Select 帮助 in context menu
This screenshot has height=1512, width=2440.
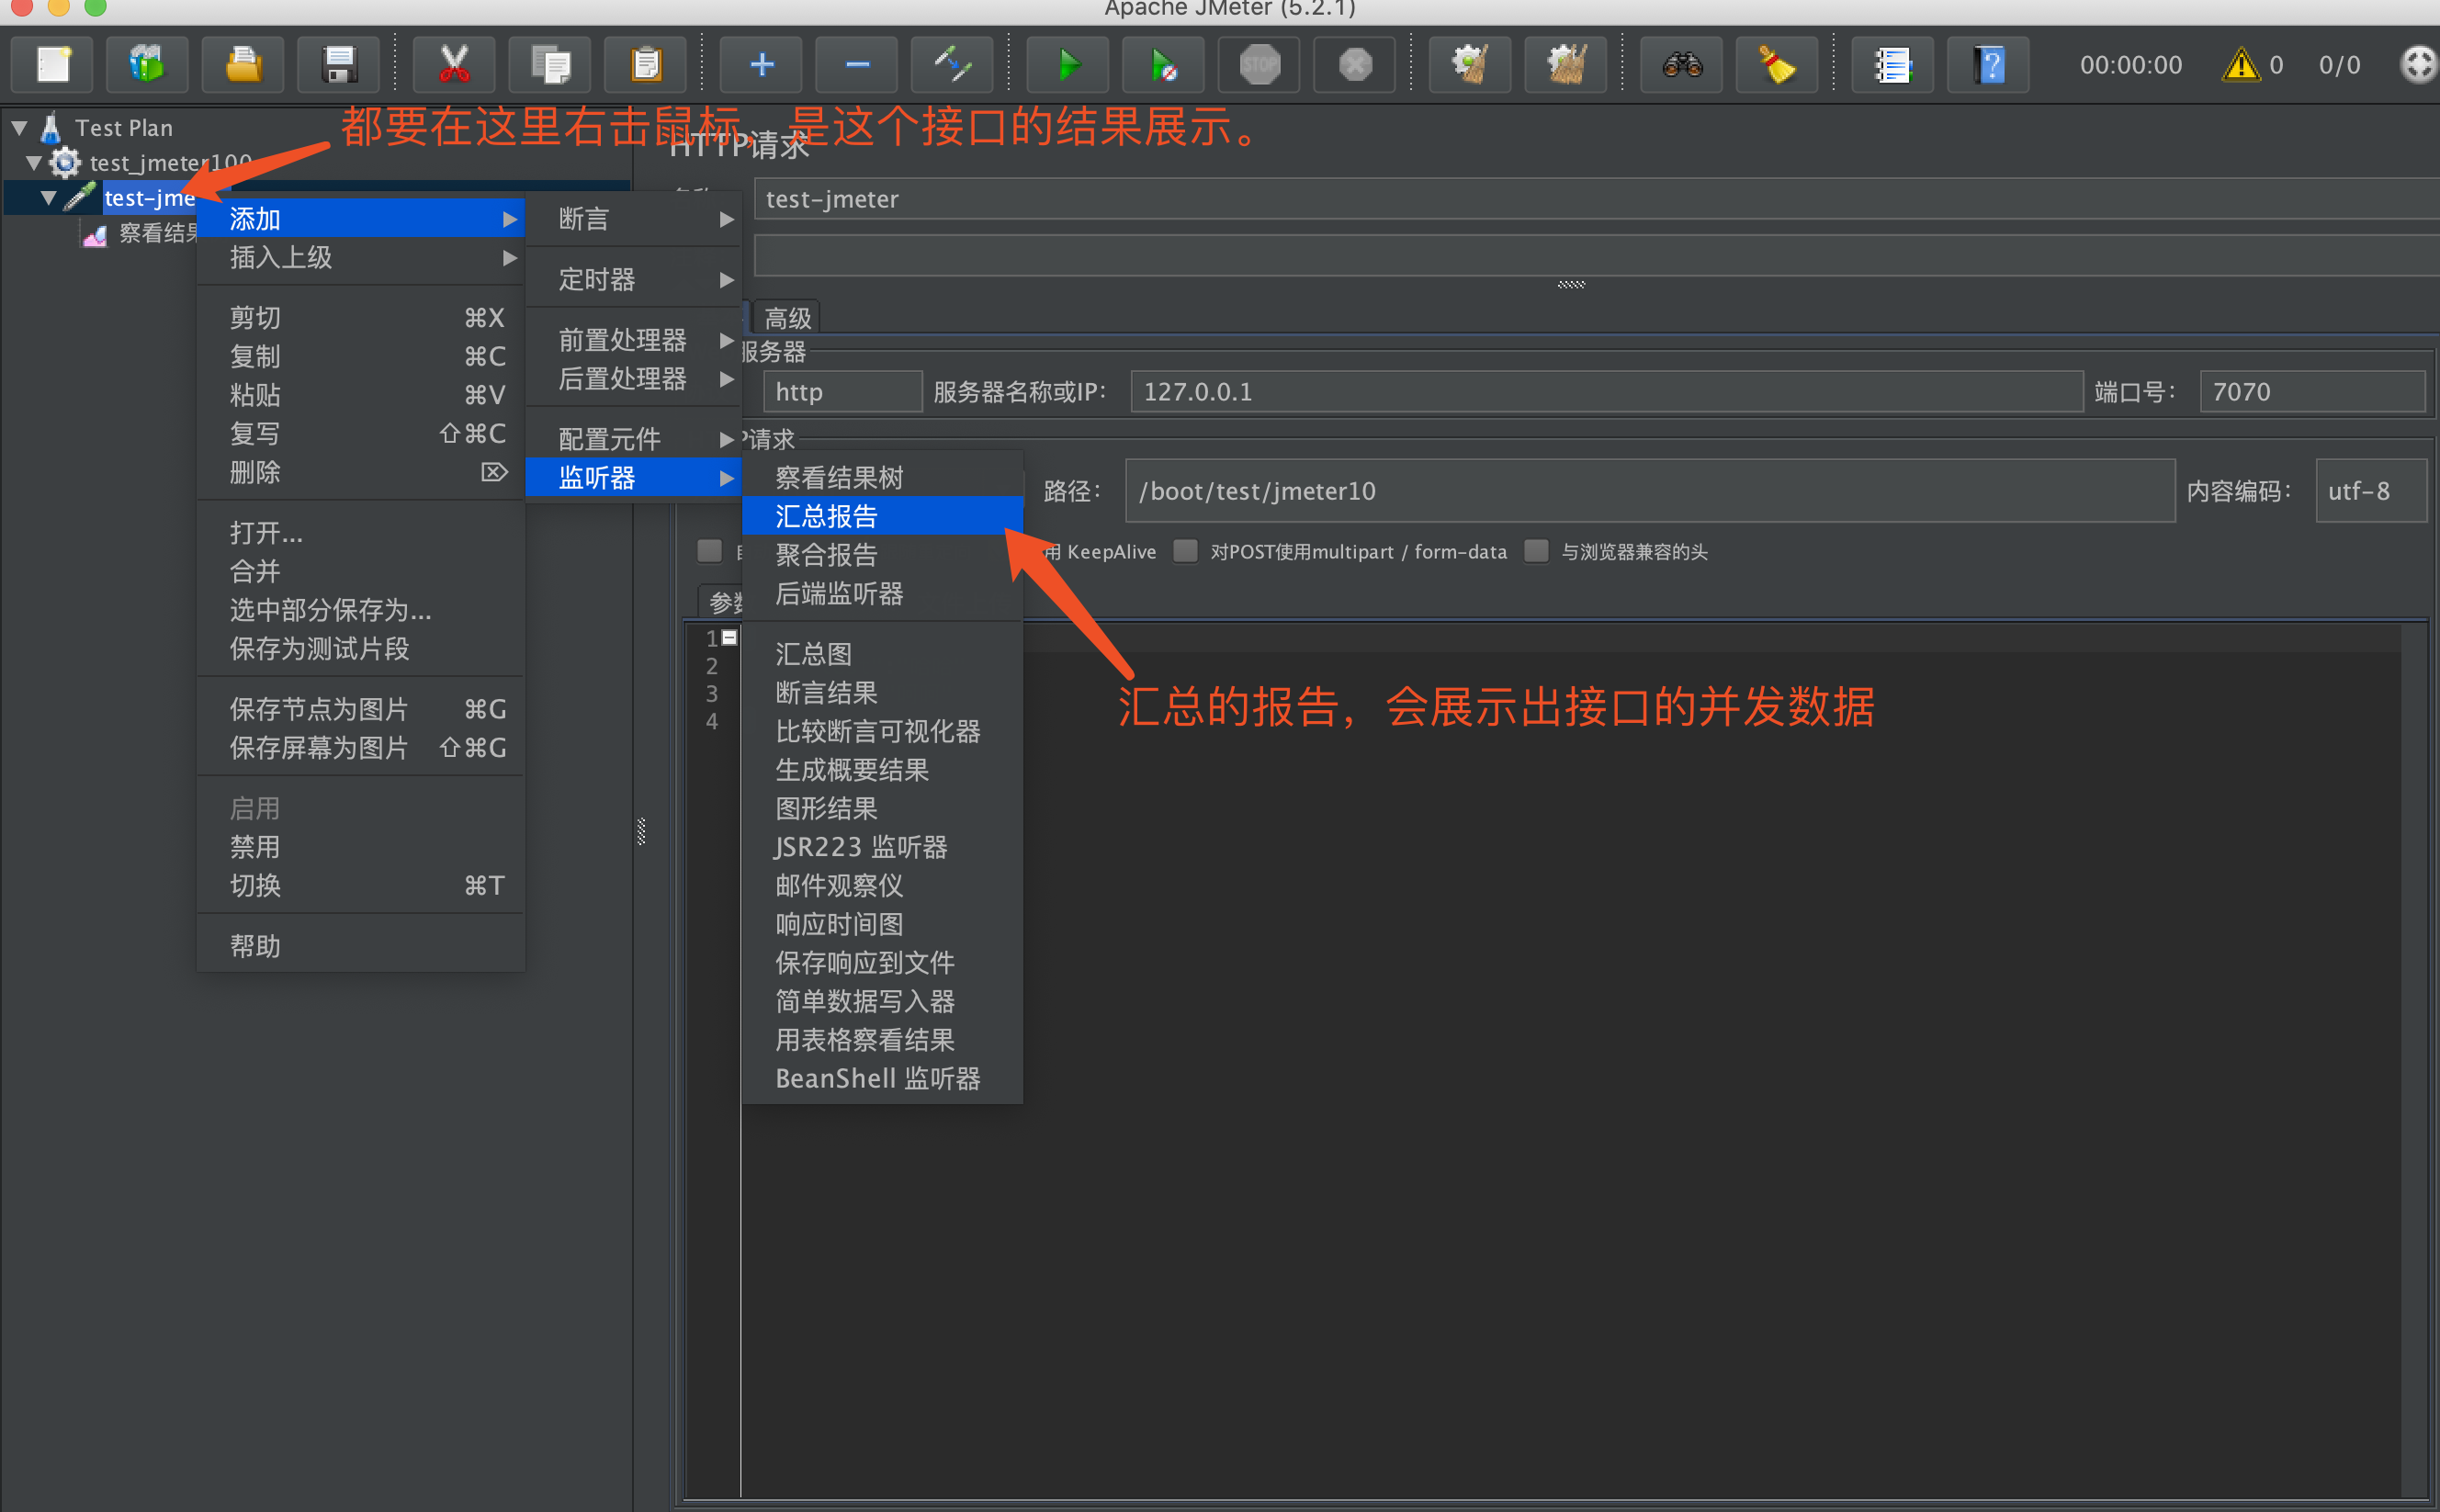361,946
